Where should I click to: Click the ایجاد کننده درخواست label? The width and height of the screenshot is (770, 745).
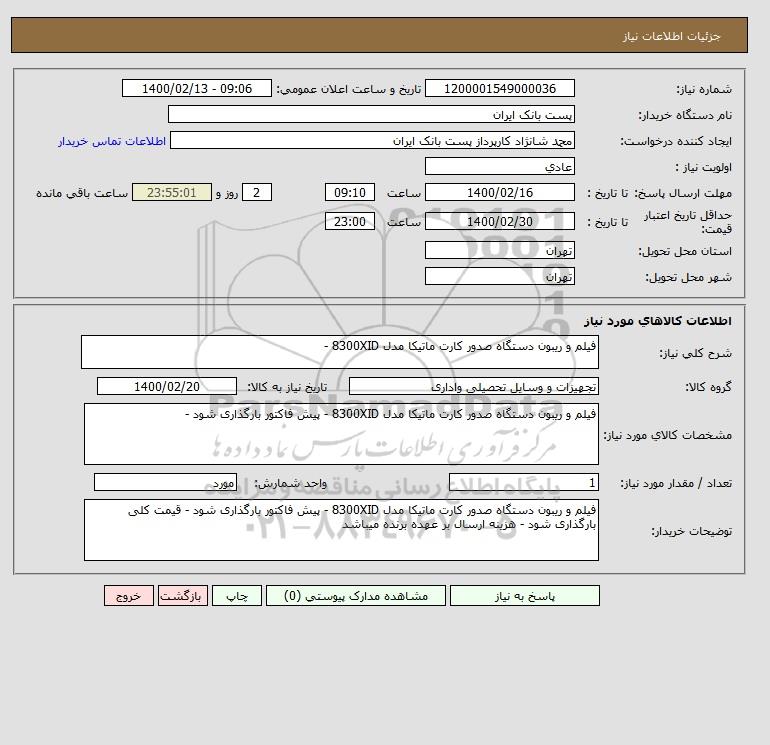[x=676, y=141]
